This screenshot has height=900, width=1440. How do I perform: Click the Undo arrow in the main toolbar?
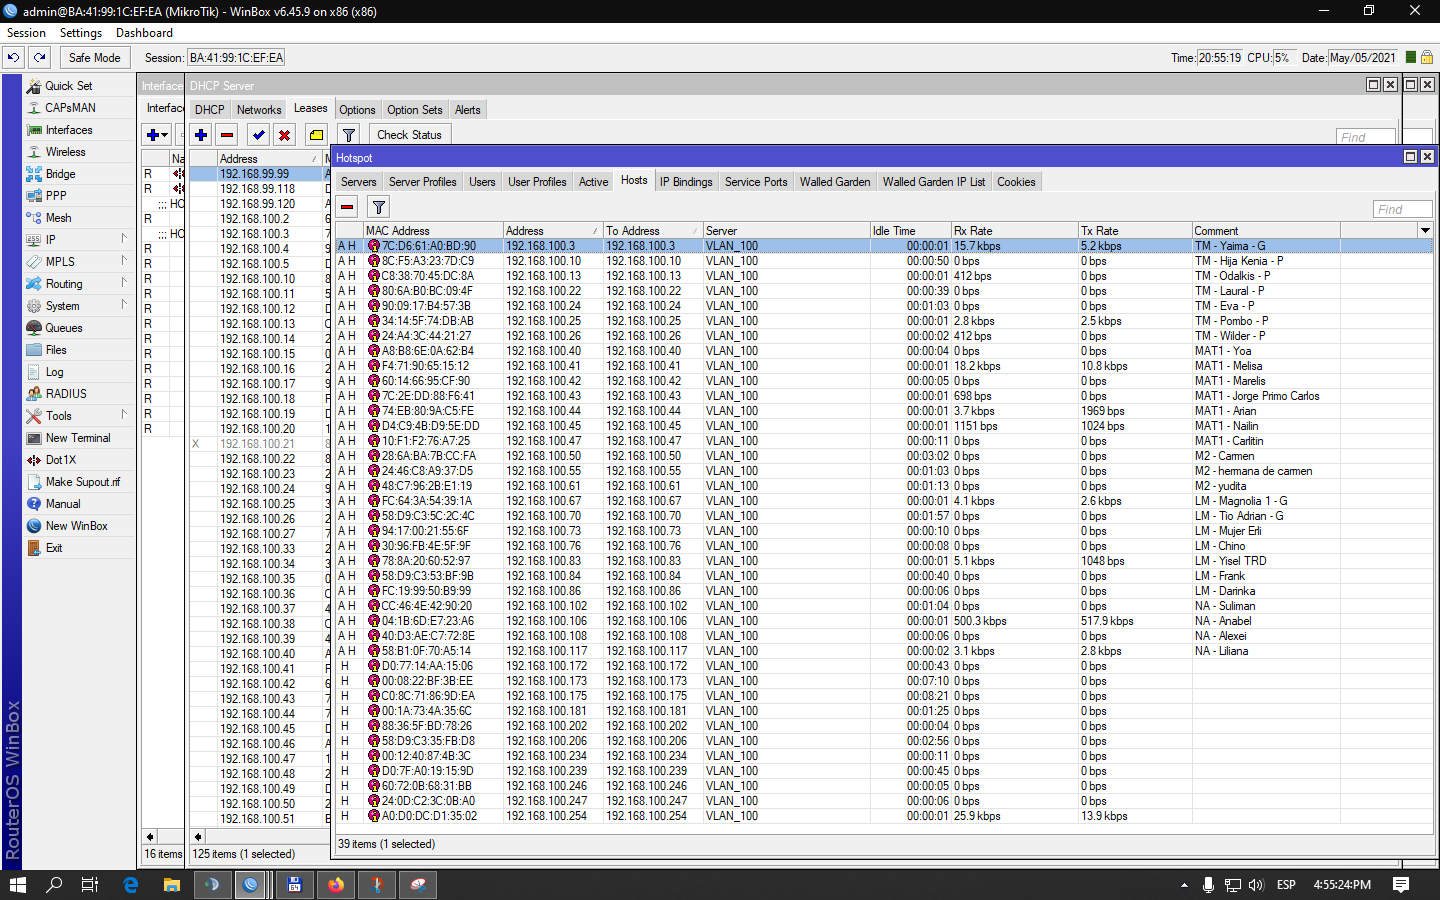click(13, 58)
